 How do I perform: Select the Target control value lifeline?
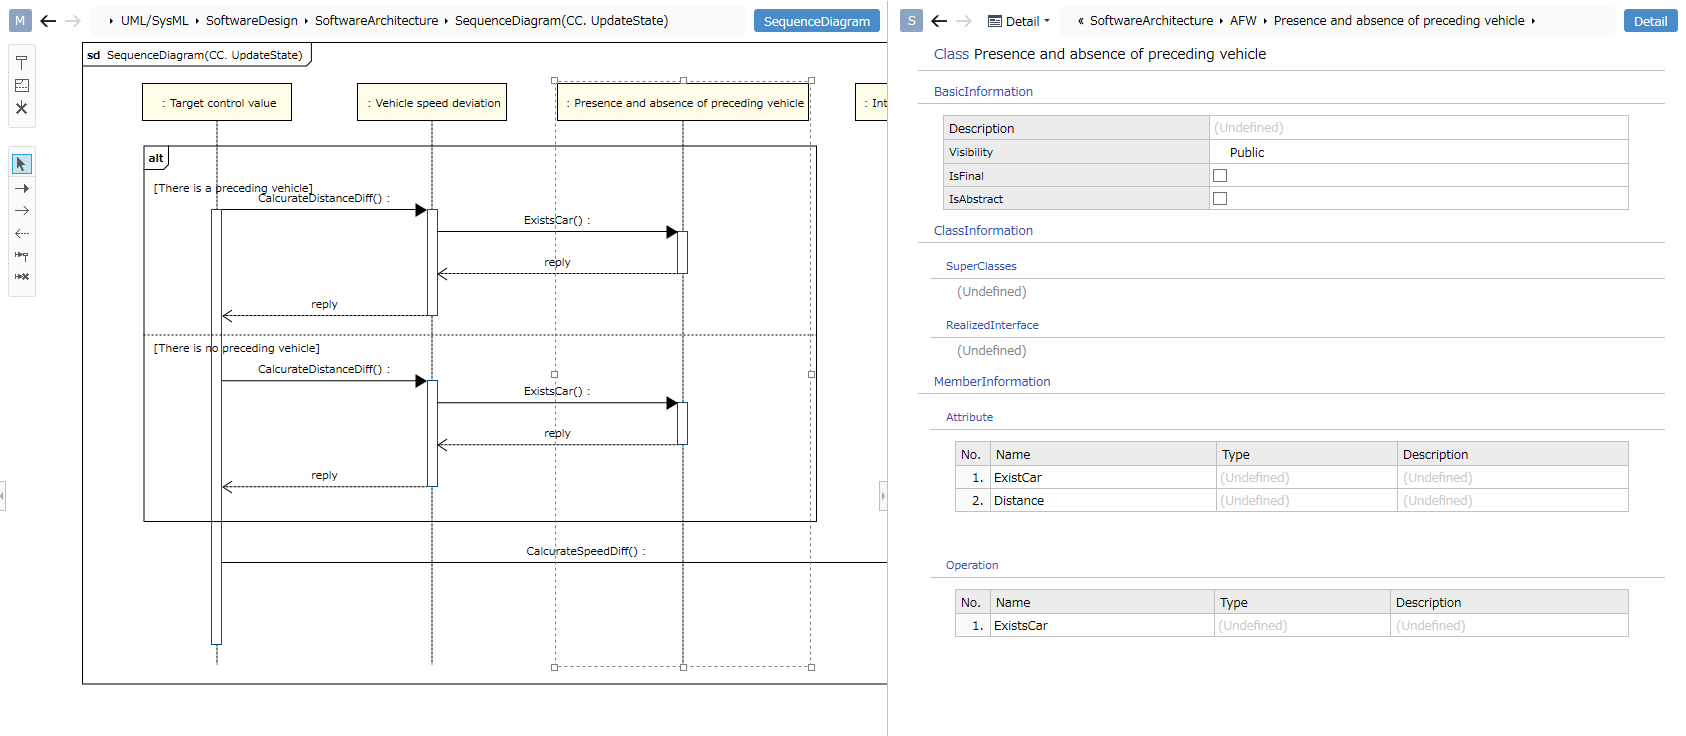click(217, 102)
